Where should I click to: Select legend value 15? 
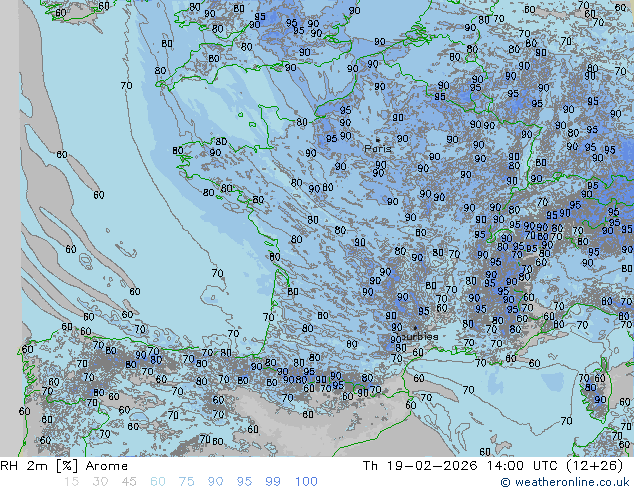click(x=71, y=482)
